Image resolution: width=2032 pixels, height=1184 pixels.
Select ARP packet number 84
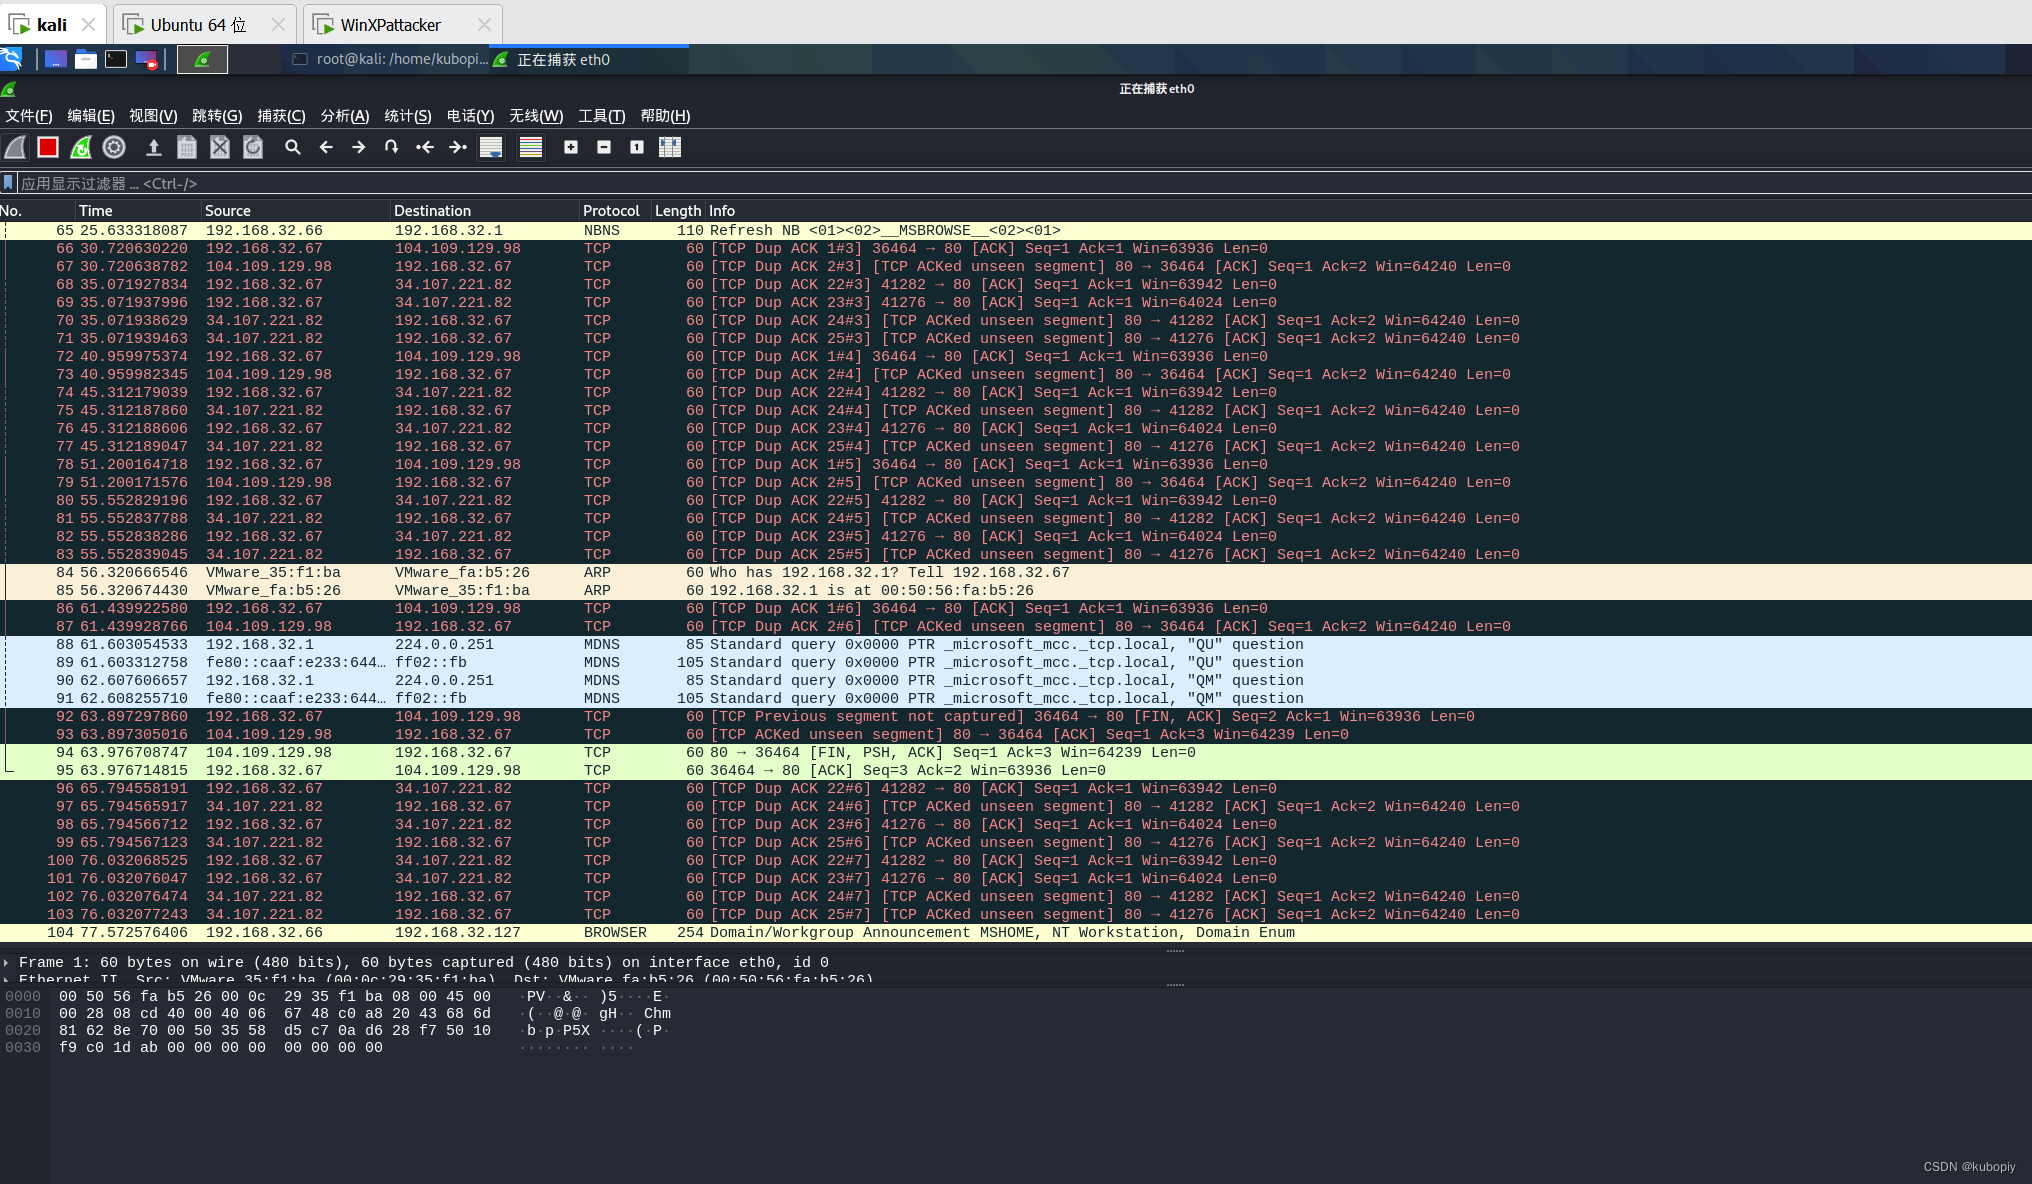tap(600, 573)
